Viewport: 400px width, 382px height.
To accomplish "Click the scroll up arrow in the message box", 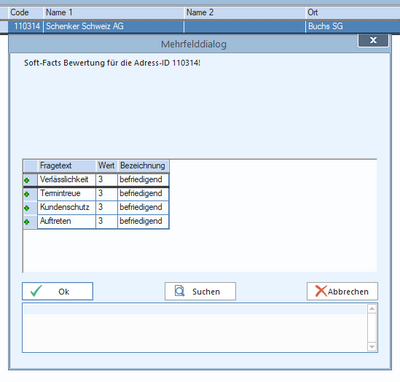I will [x=372, y=309].
